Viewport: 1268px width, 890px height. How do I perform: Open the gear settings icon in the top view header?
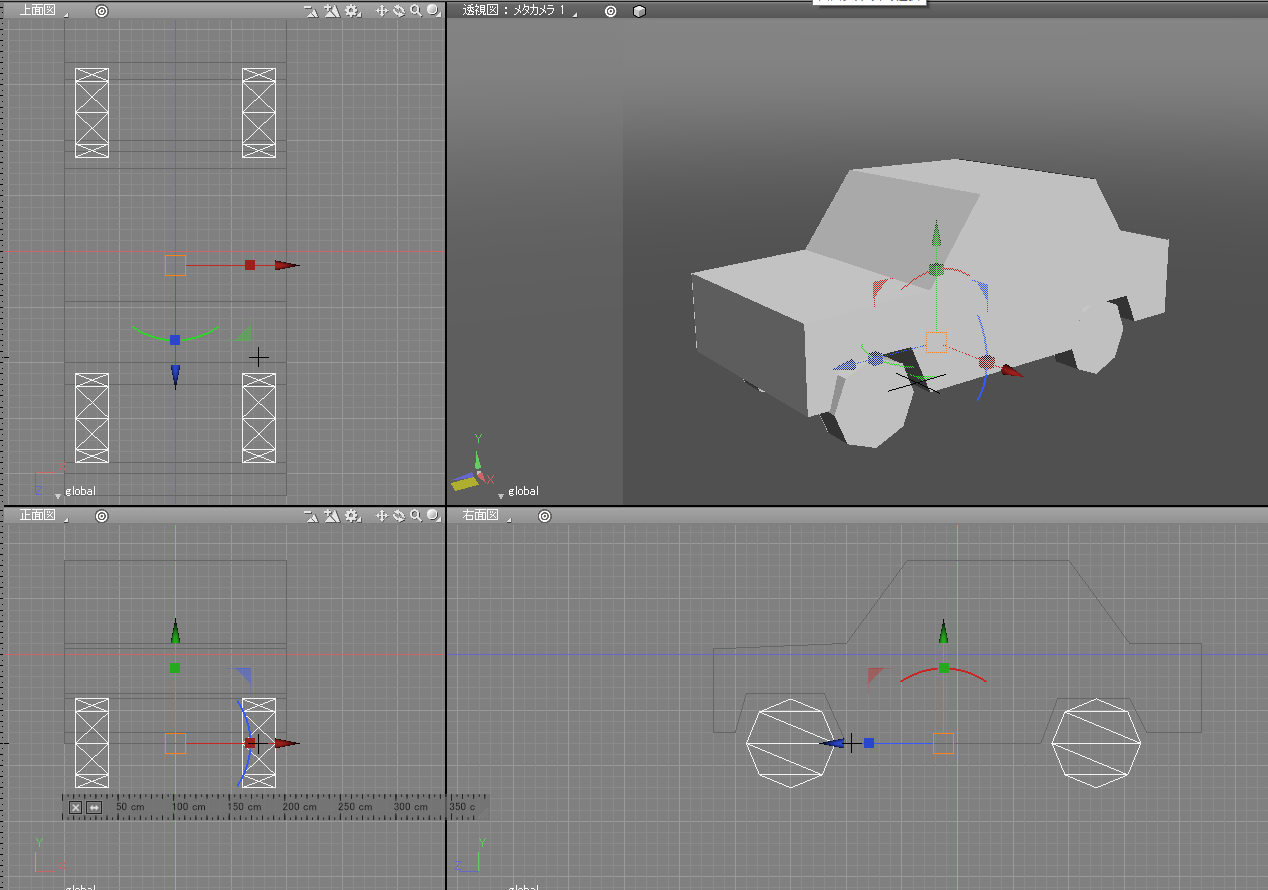click(352, 11)
